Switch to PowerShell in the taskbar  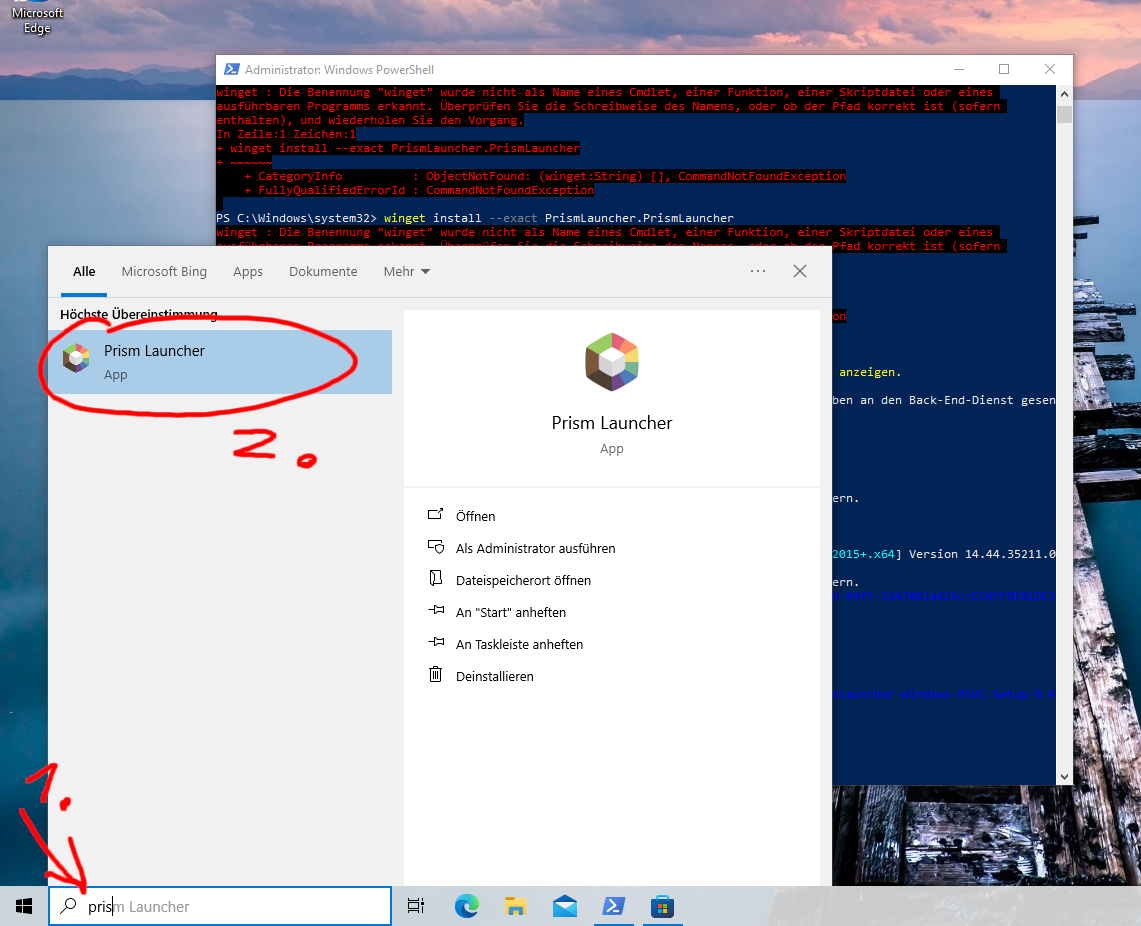[x=613, y=906]
